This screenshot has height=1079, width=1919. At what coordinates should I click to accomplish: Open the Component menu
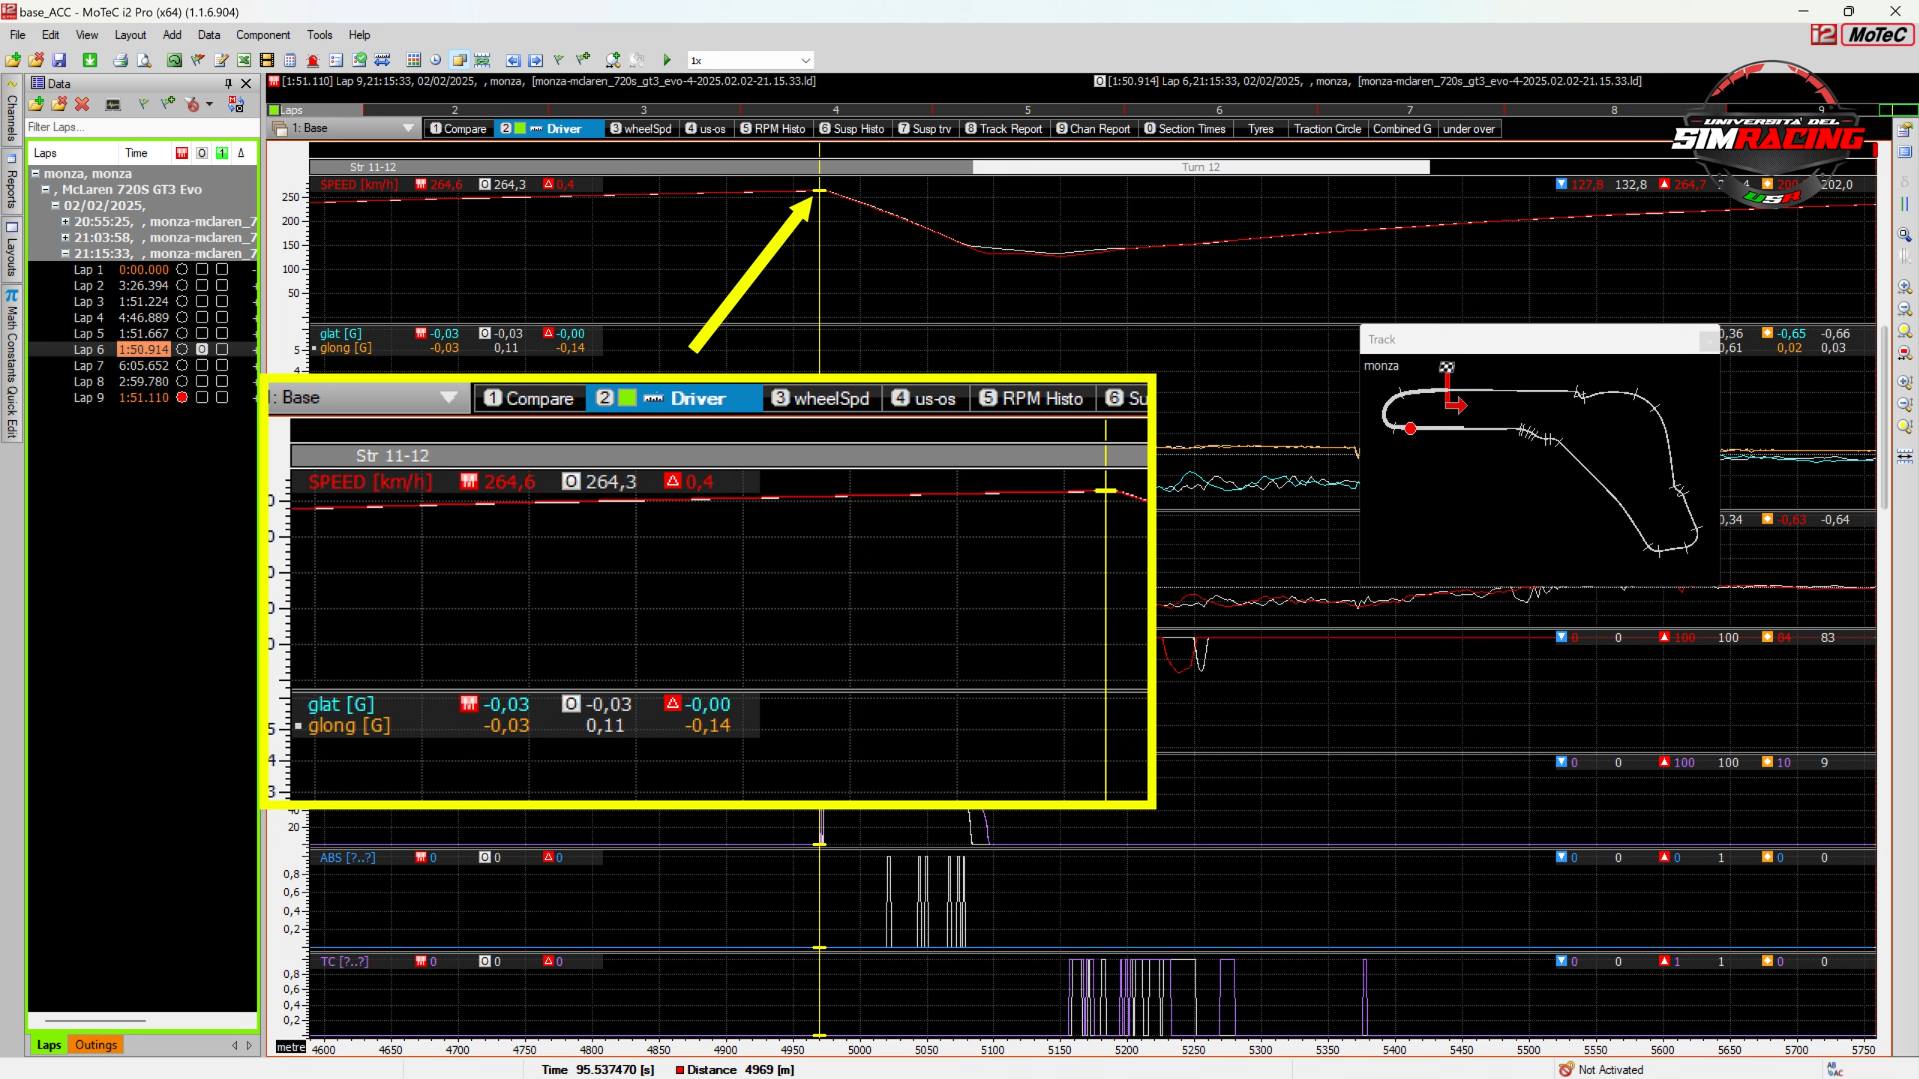point(262,35)
